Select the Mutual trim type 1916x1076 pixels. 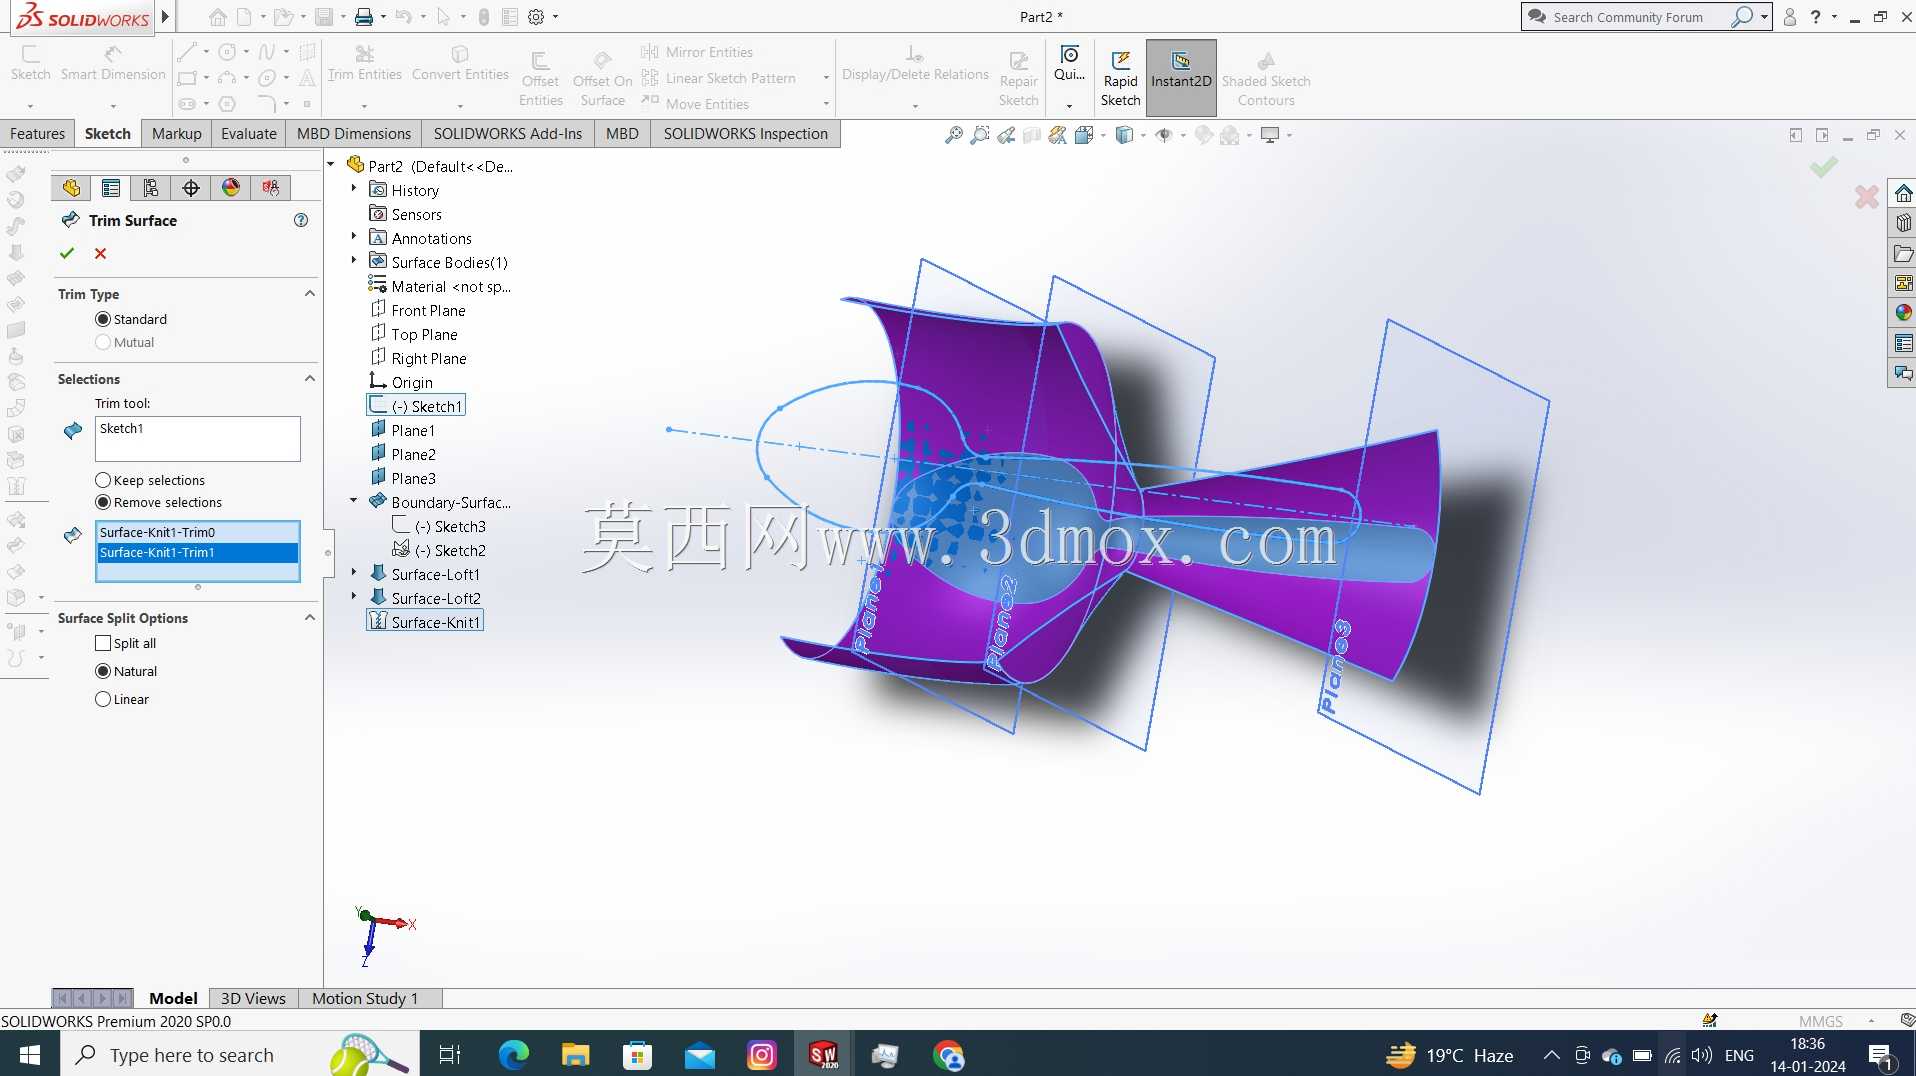[103, 342]
